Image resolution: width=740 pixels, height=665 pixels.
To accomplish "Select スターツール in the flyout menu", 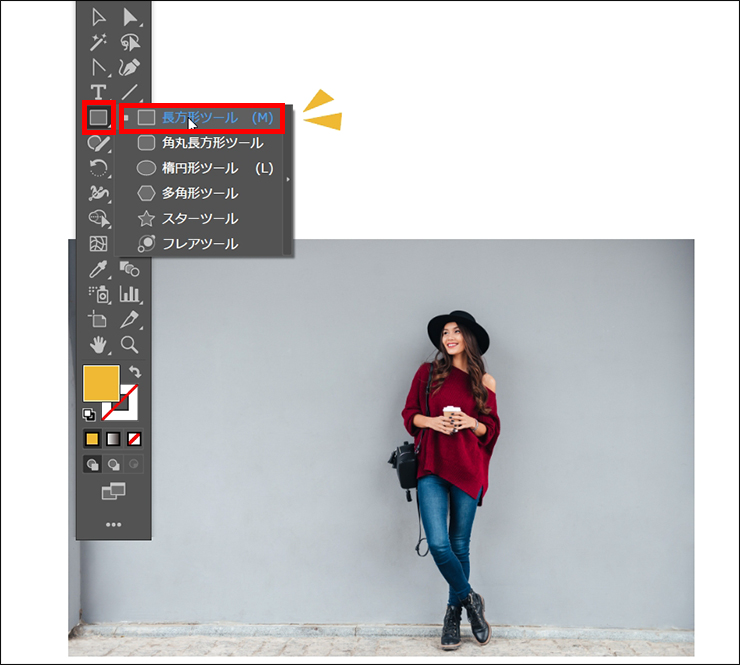I will (x=200, y=218).
